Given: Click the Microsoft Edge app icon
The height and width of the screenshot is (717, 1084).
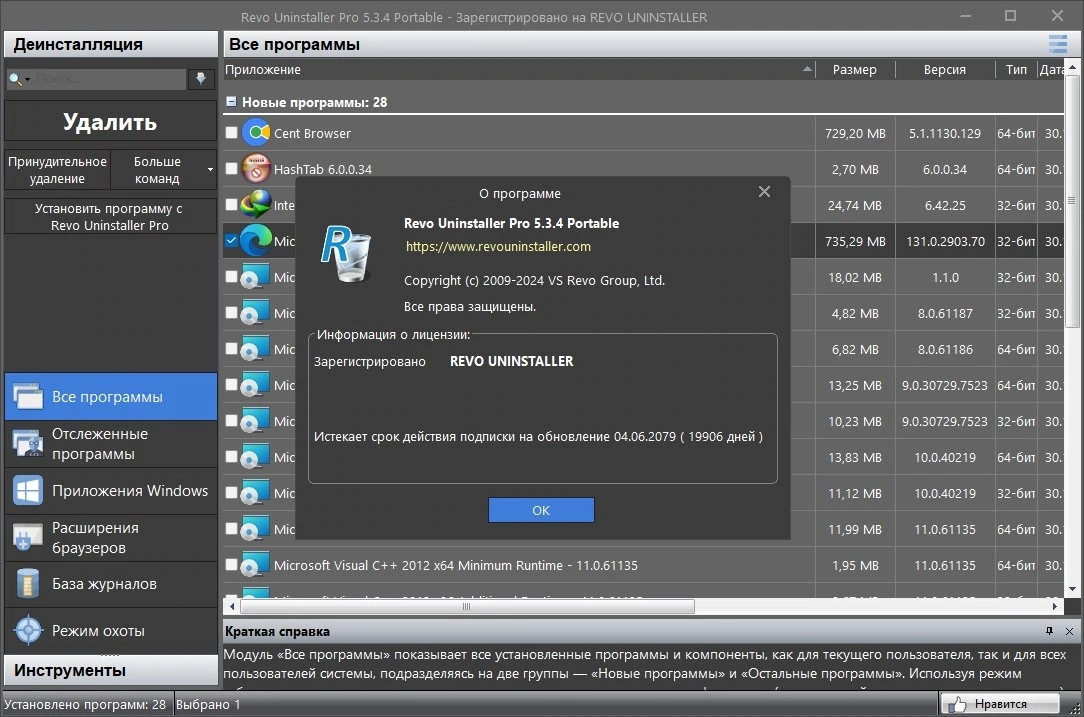Looking at the screenshot, I should pyautogui.click(x=256, y=241).
